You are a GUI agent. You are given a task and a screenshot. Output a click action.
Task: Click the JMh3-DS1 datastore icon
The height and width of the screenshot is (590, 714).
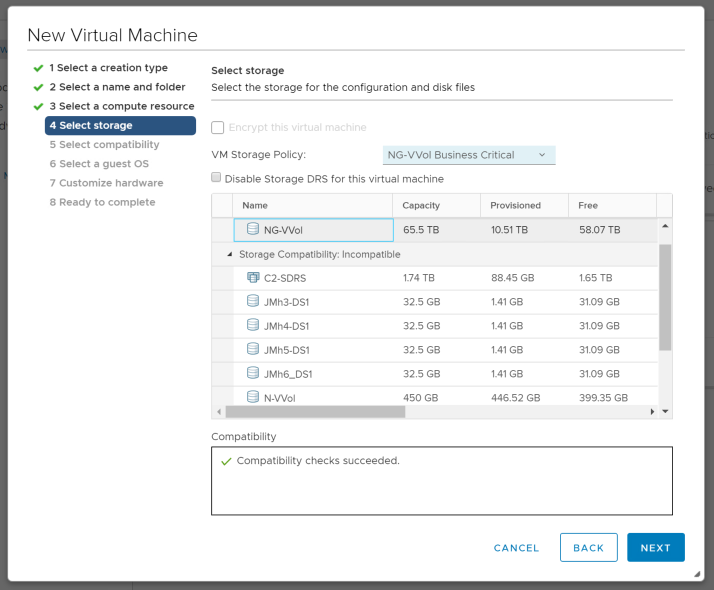[x=253, y=301]
